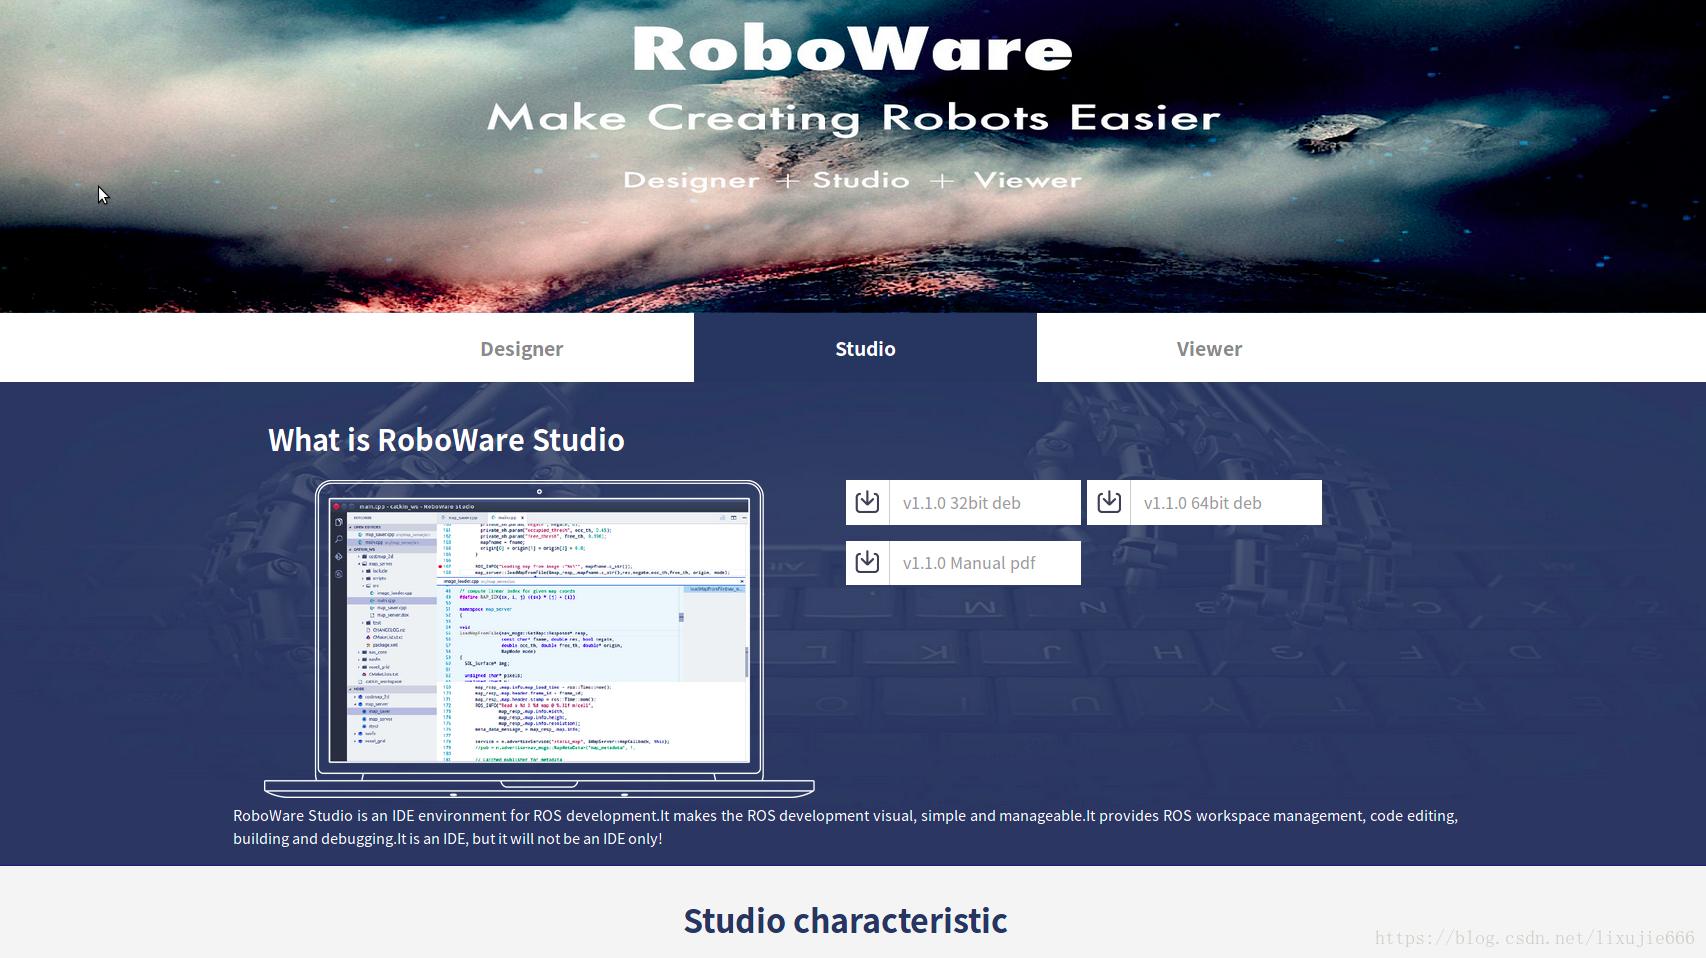Image resolution: width=1706 pixels, height=958 pixels.
Task: Switch to the map_saver.cpp editor tab
Action: click(x=462, y=518)
